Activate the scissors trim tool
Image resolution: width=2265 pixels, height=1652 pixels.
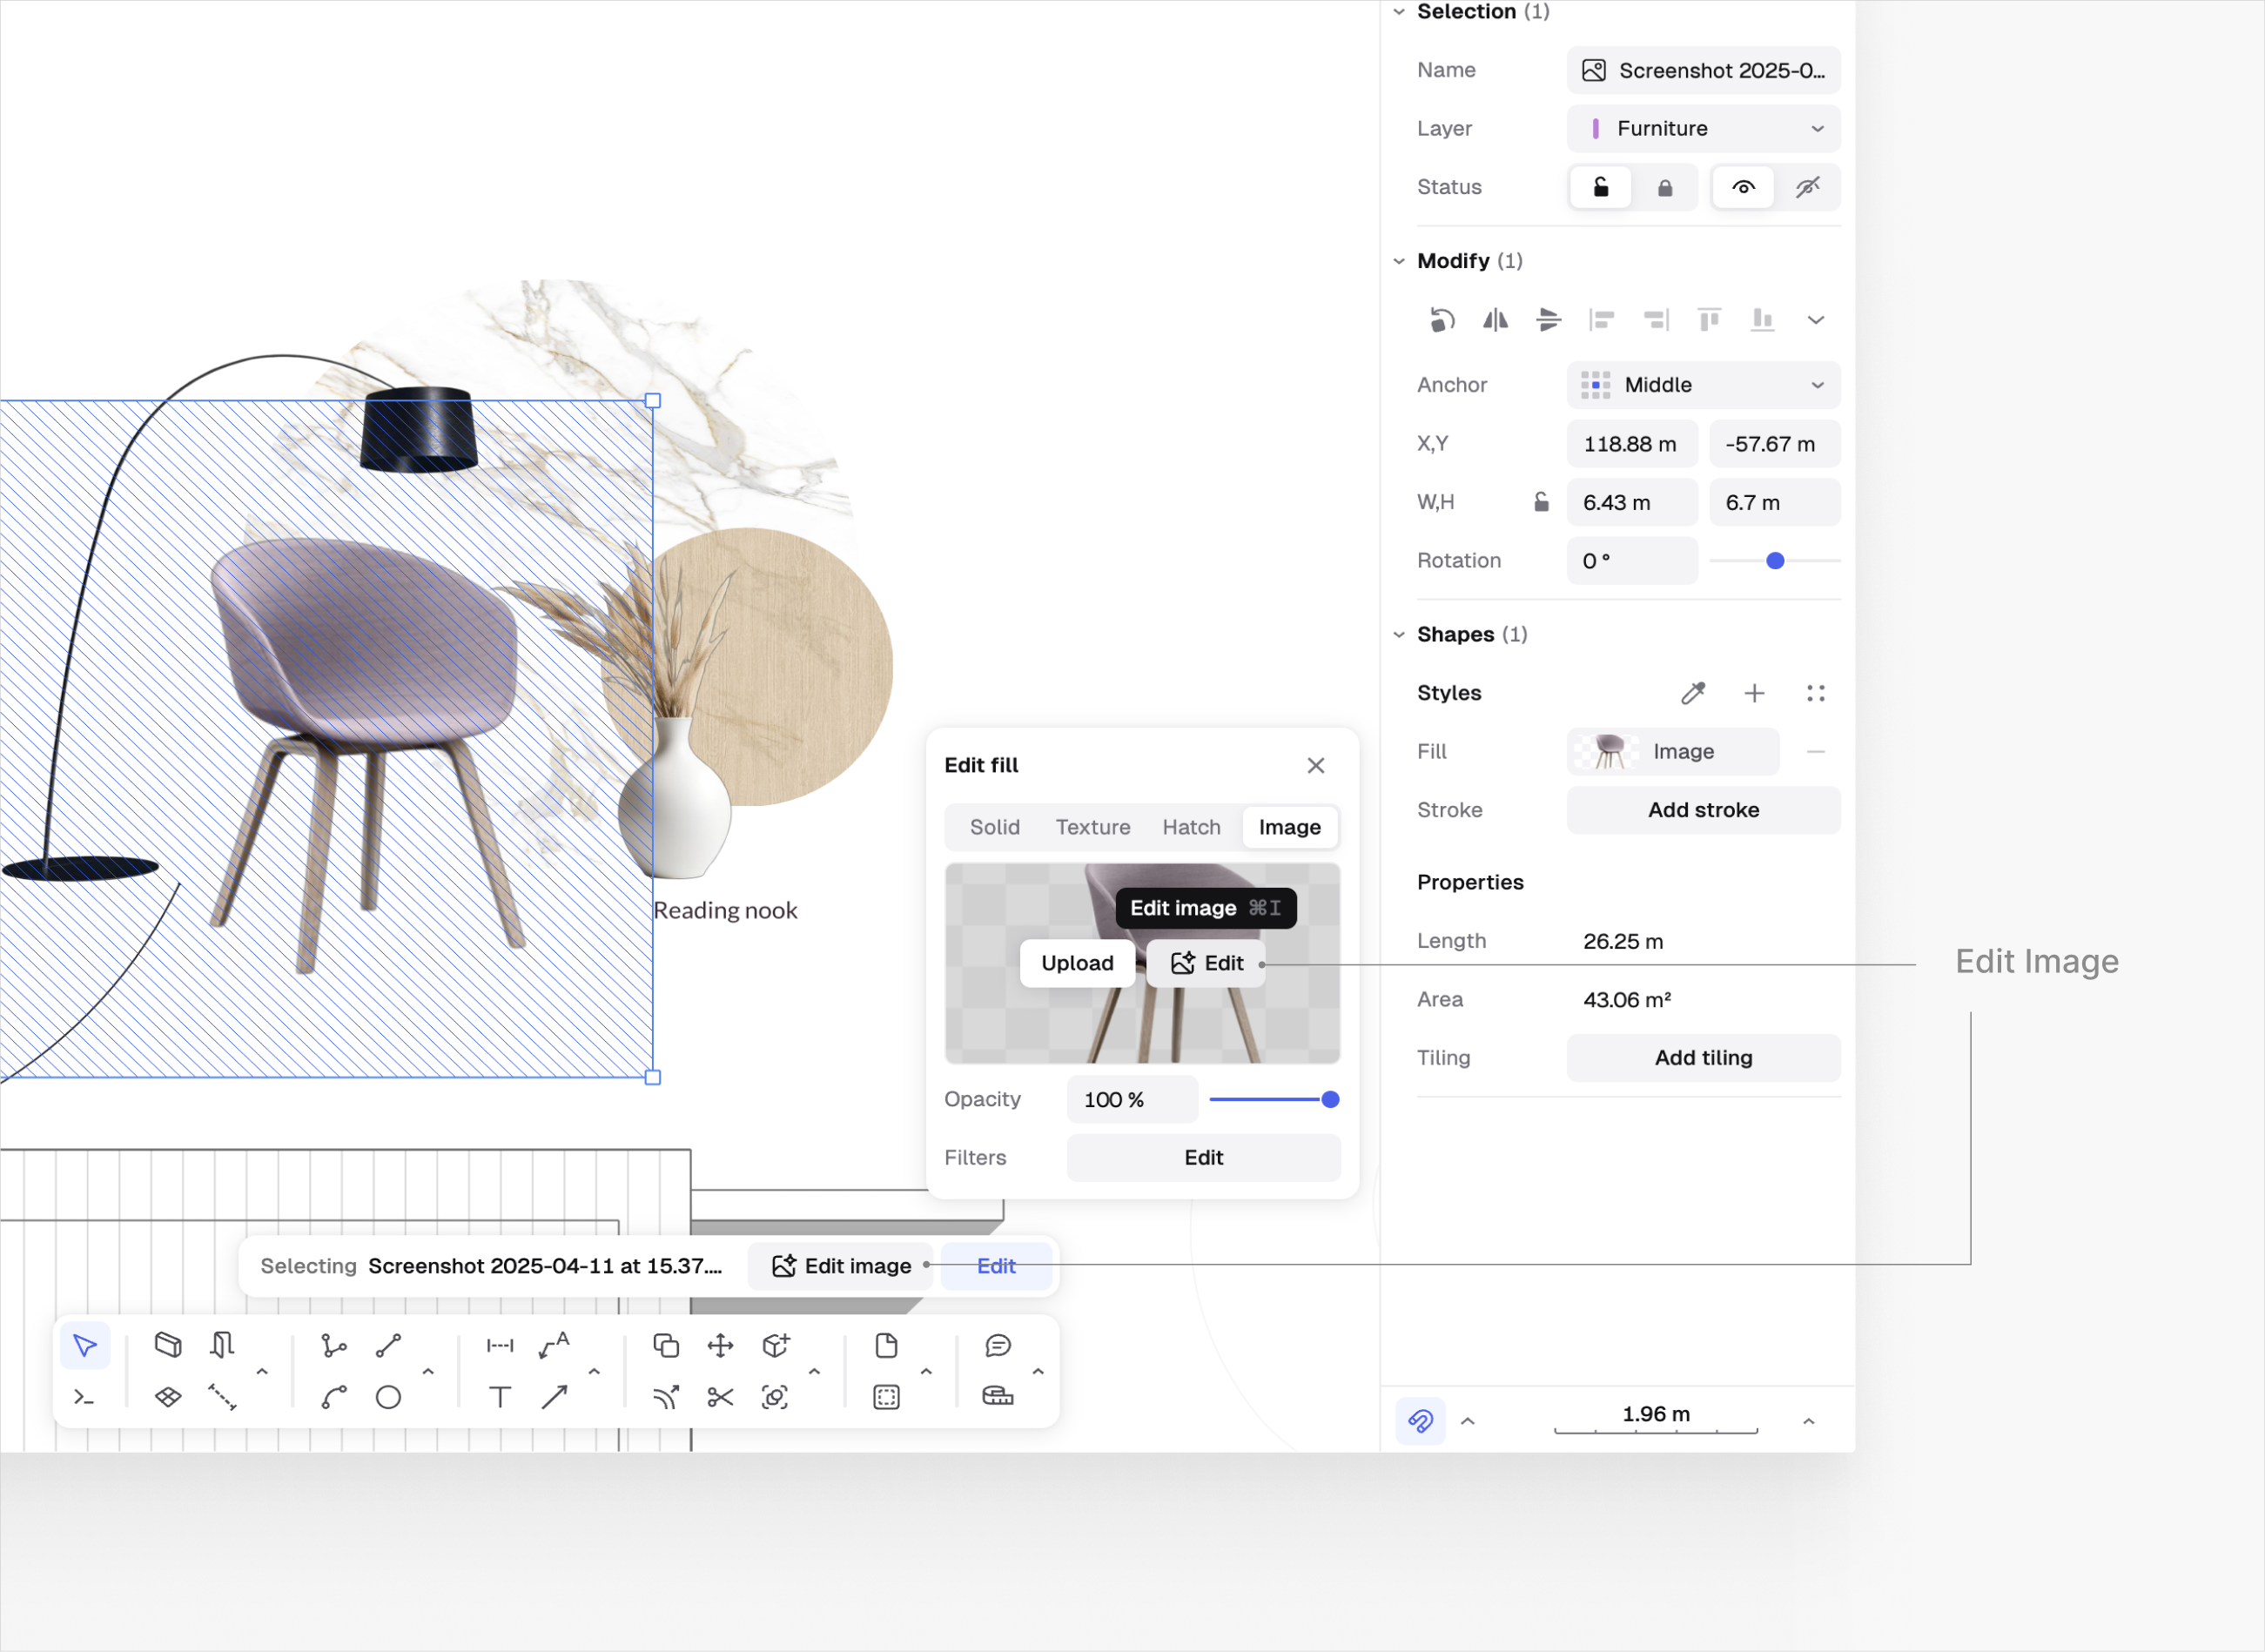tap(720, 1397)
